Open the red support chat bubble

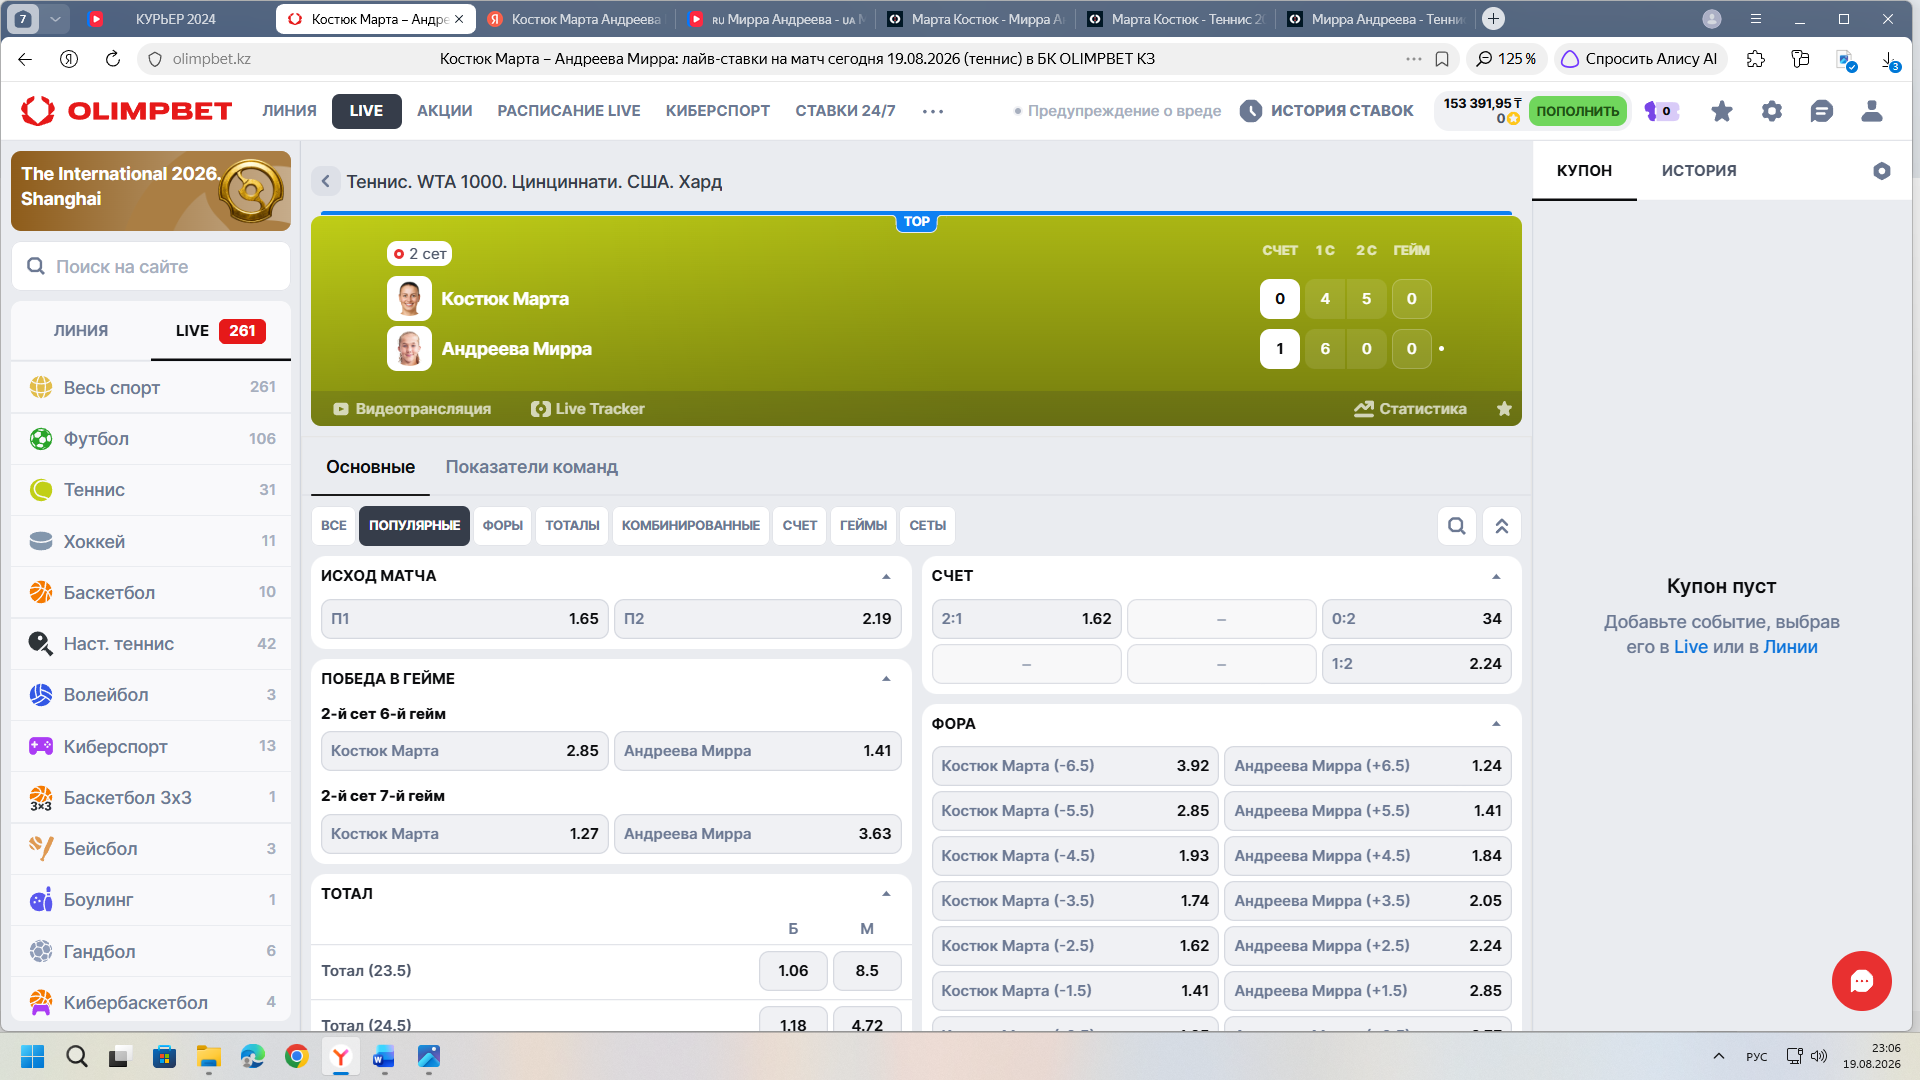1862,981
